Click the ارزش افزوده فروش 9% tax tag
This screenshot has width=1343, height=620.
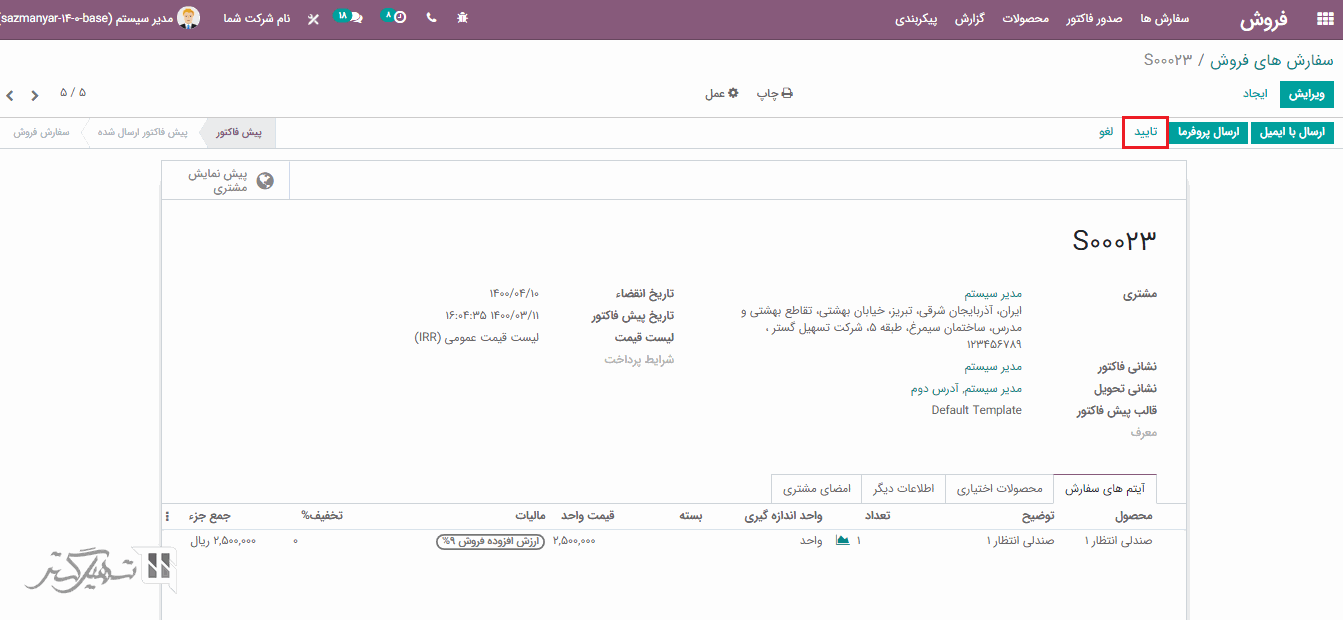pyautogui.click(x=490, y=541)
